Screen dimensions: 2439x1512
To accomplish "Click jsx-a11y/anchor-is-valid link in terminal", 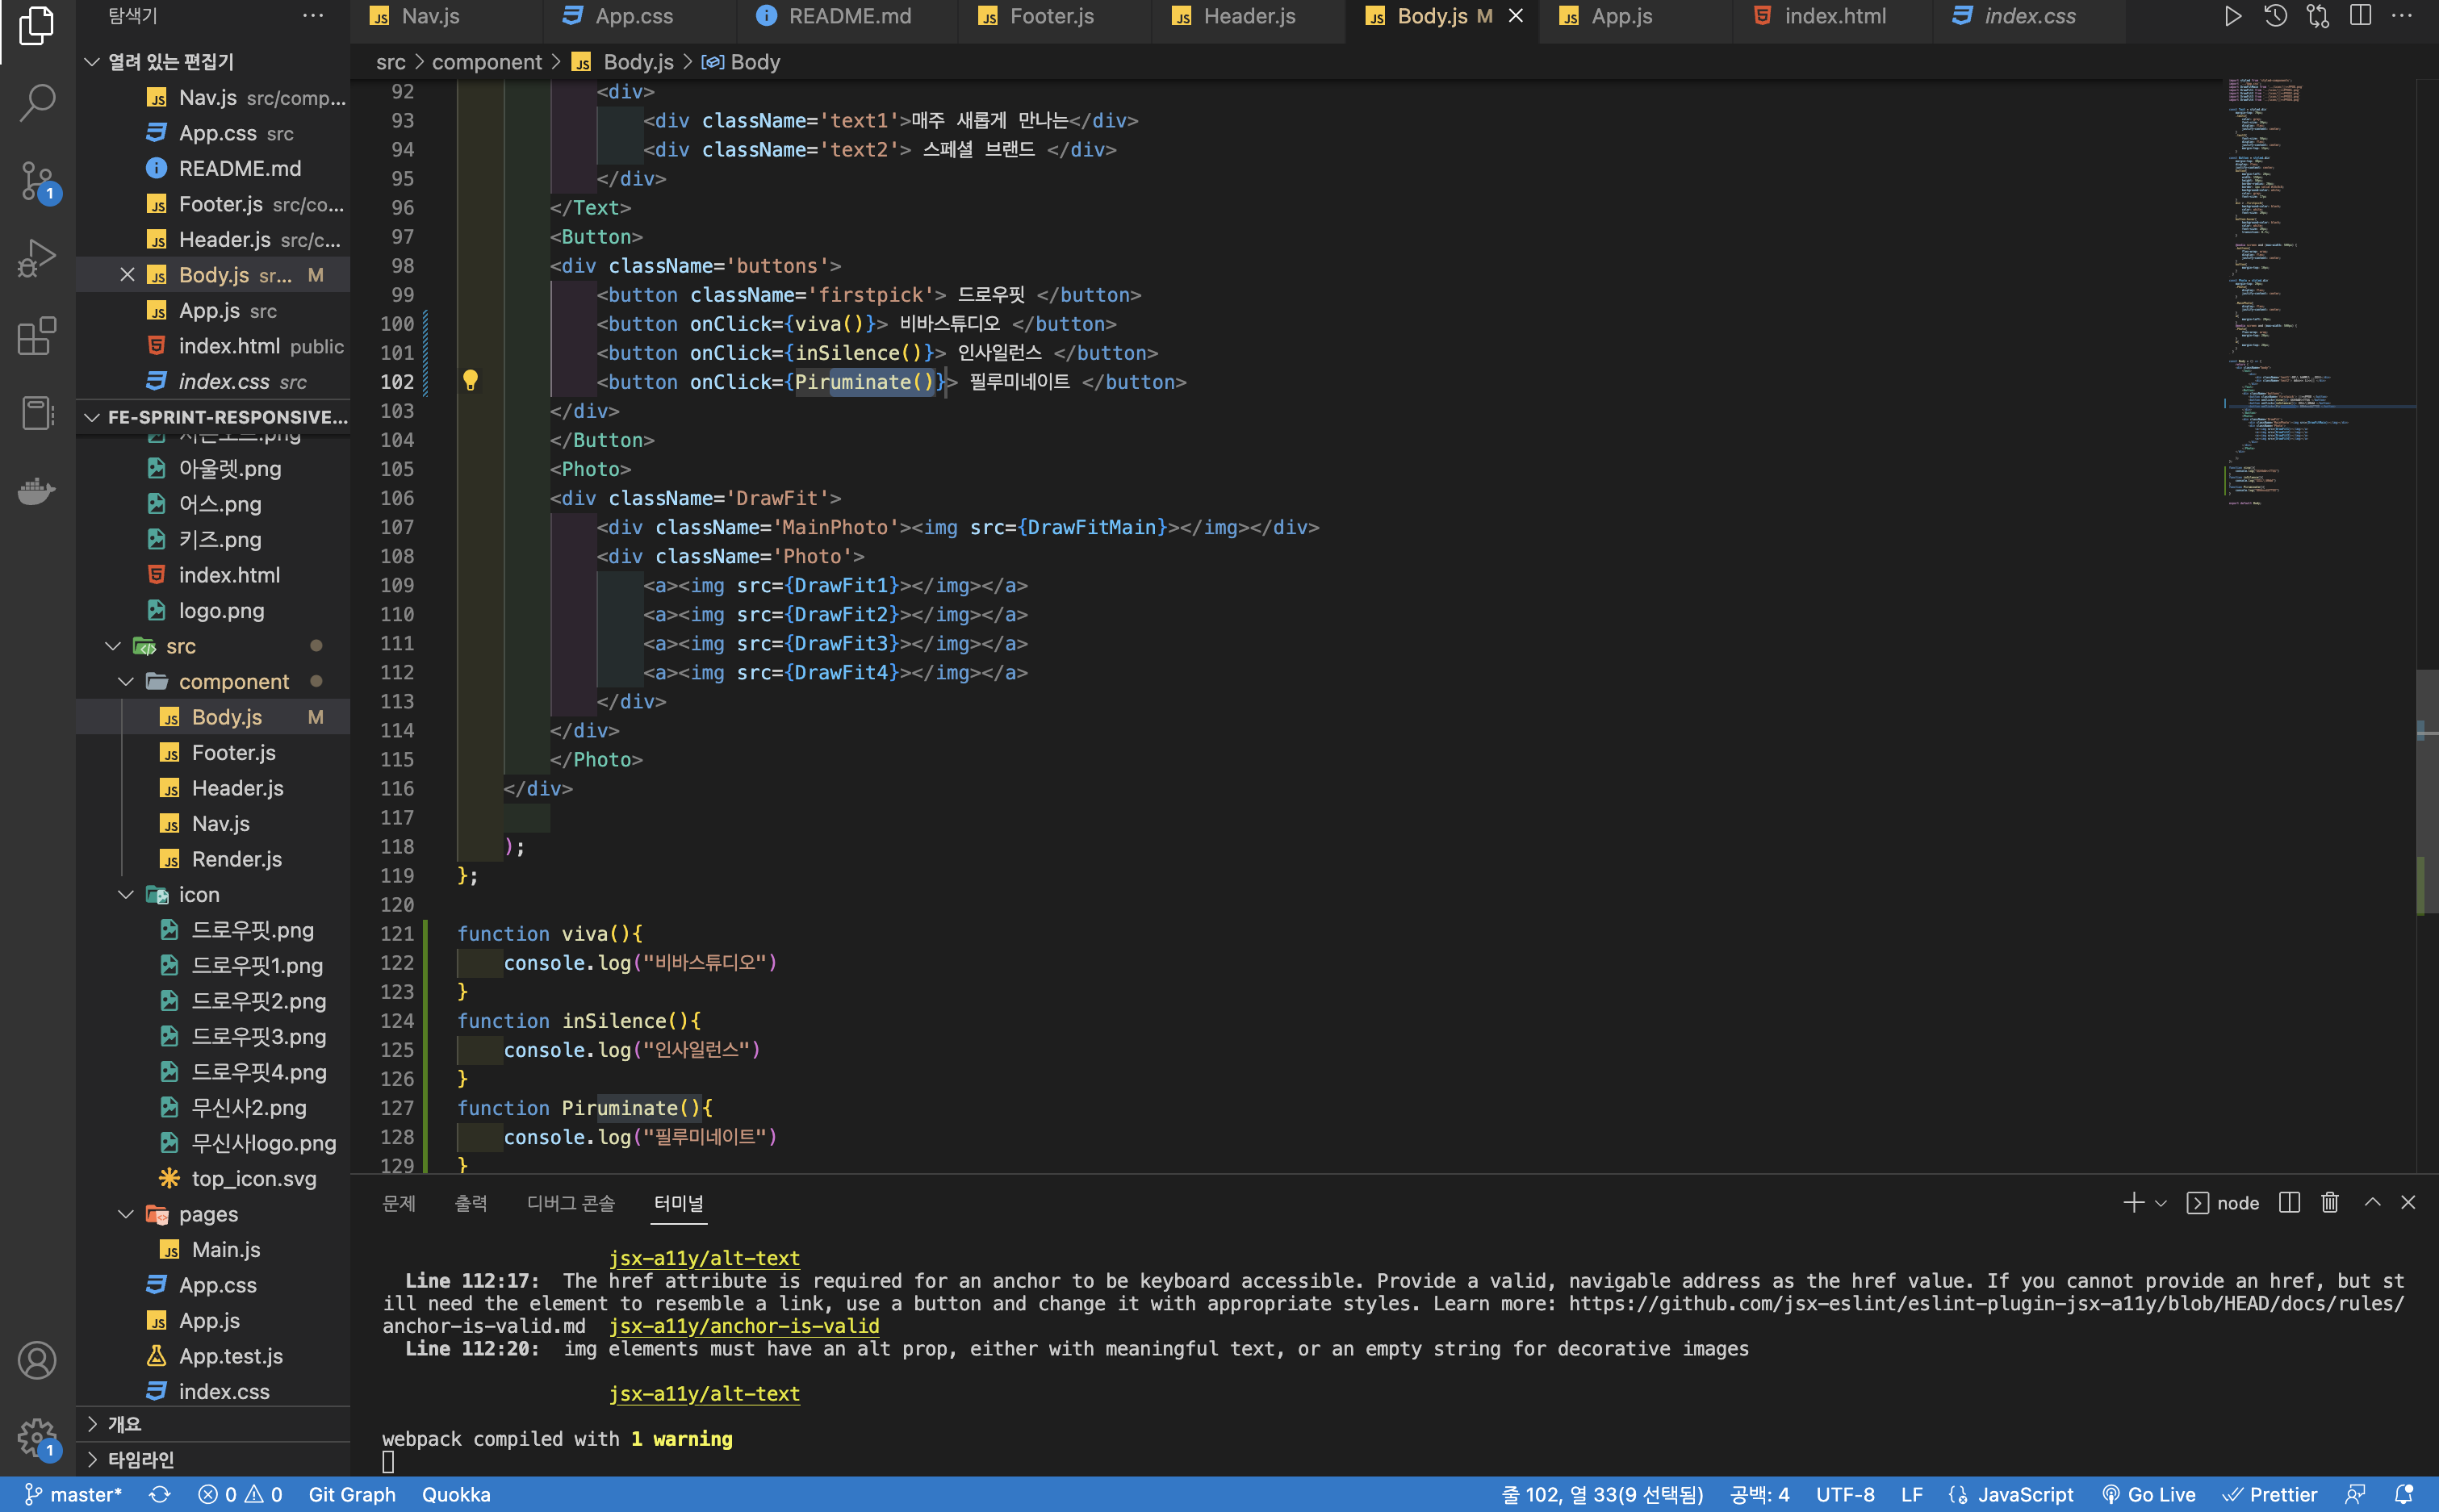I will 744,1326.
